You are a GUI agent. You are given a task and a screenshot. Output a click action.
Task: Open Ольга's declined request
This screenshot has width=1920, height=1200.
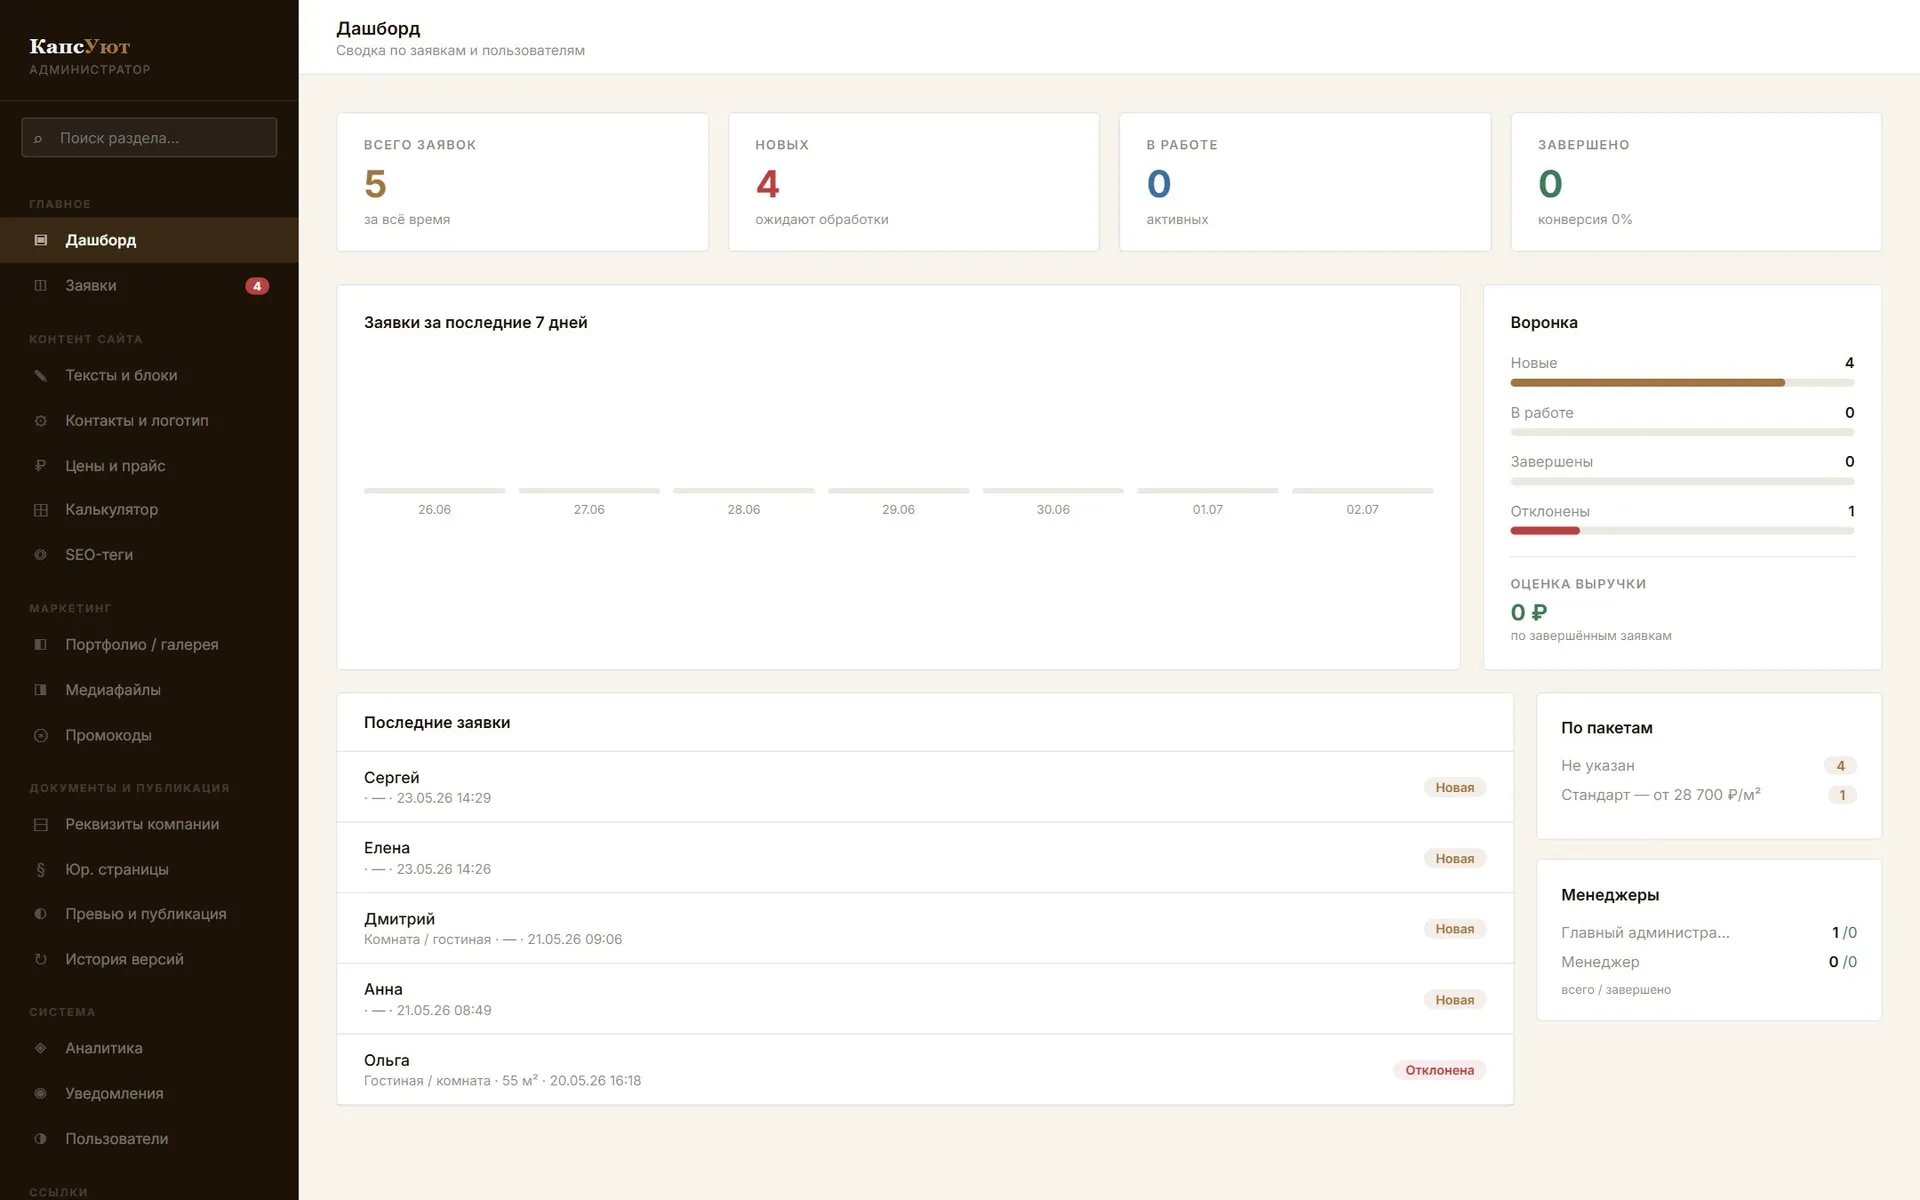[x=925, y=1070]
